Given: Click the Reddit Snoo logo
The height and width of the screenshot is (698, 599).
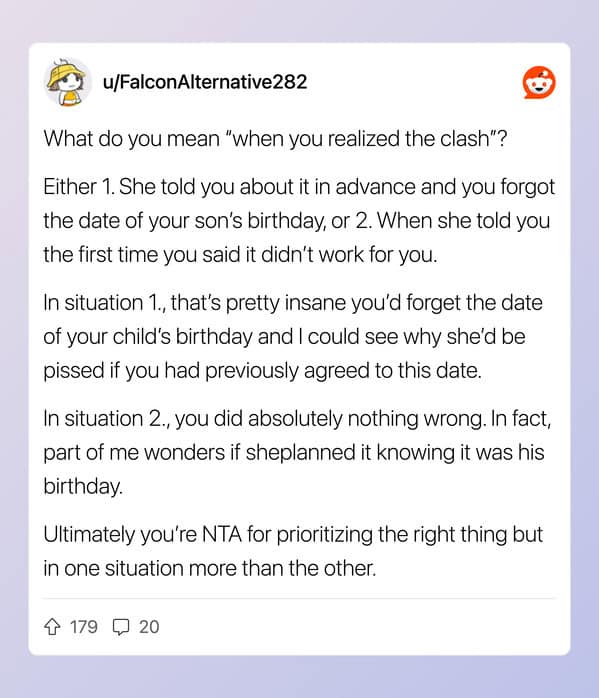Looking at the screenshot, I should pyautogui.click(x=539, y=82).
